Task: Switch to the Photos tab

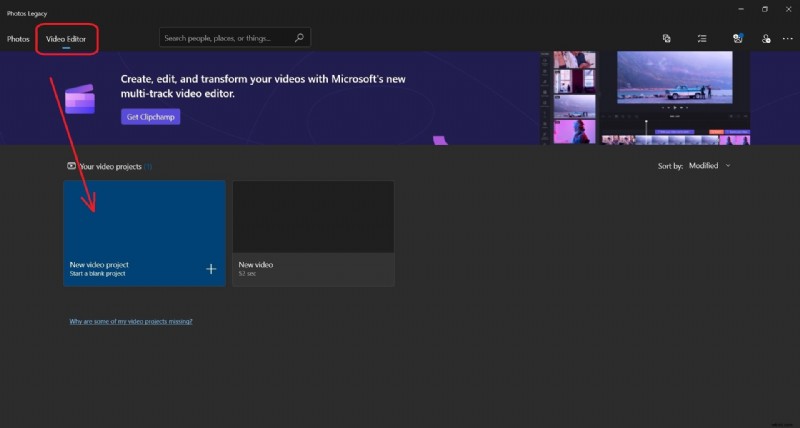Action: 18,39
